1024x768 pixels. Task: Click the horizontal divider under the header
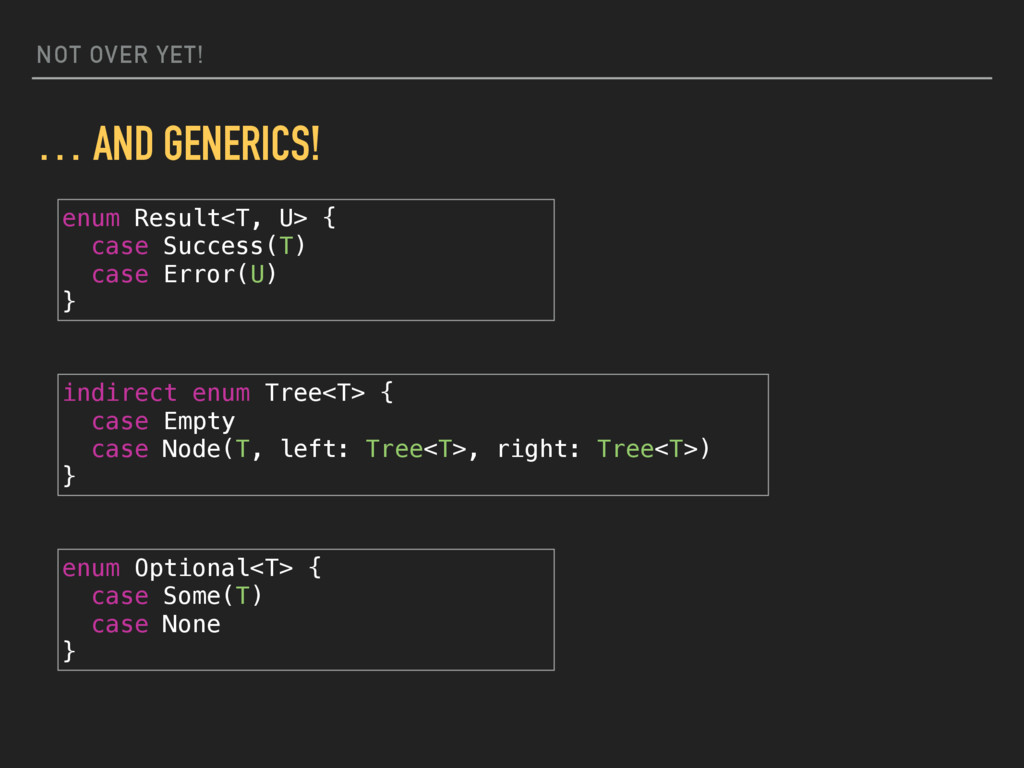[512, 77]
